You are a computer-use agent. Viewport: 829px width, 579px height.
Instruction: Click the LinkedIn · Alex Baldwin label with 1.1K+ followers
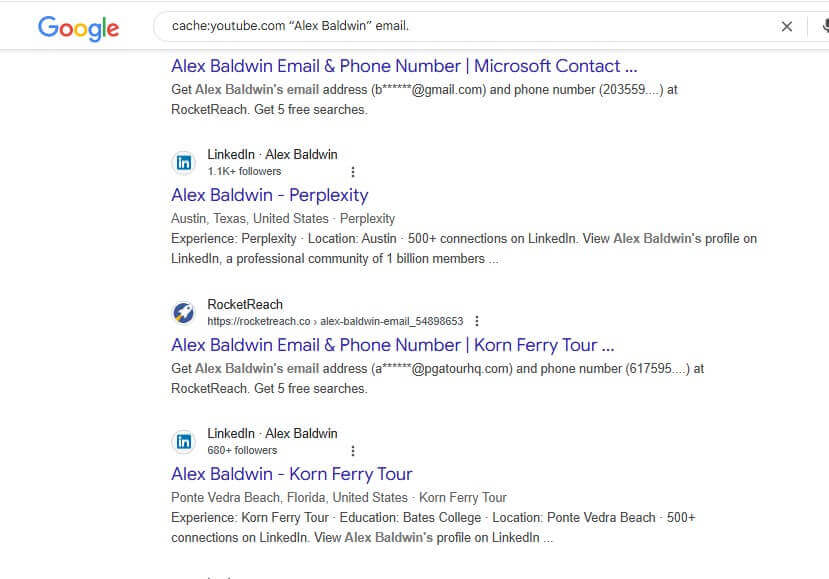pos(272,154)
